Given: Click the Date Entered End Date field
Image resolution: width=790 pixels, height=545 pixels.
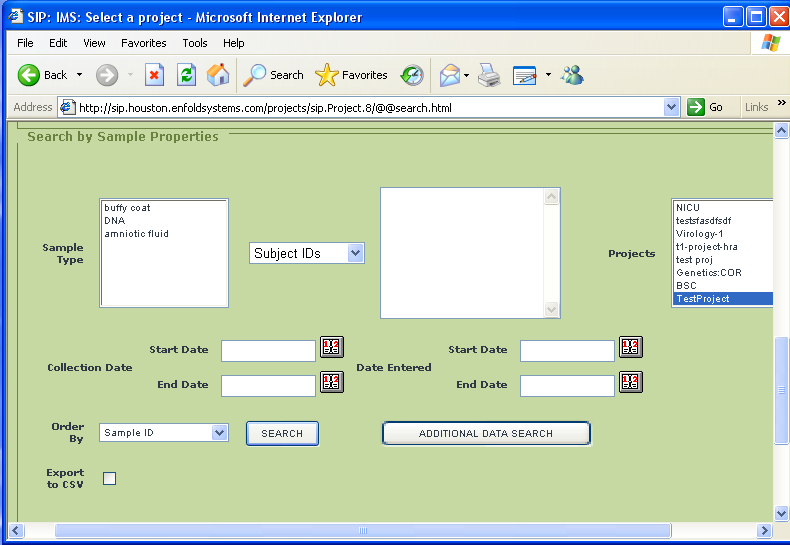Looking at the screenshot, I should [x=567, y=385].
